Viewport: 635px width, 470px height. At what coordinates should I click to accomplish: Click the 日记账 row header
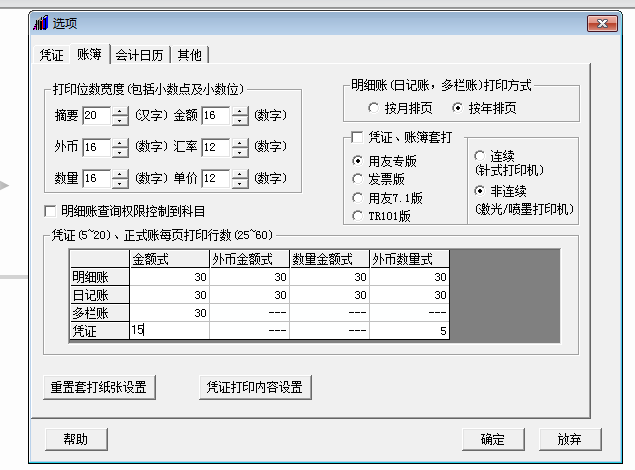(100, 295)
